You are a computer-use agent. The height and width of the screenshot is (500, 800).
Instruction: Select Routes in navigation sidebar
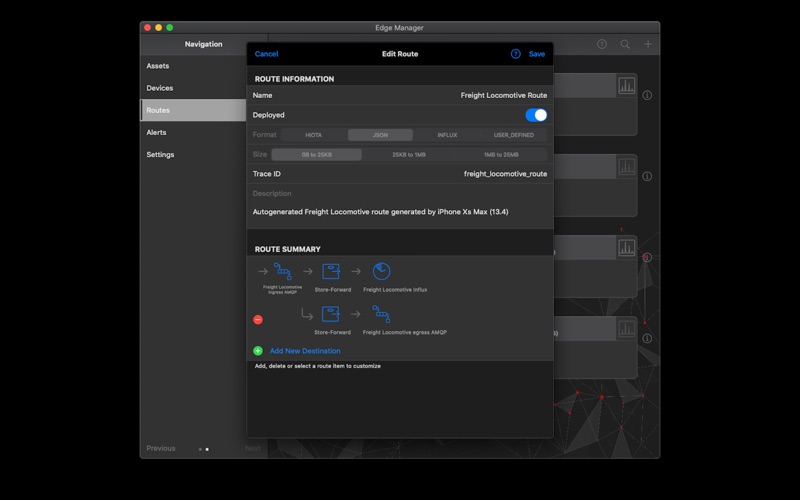pos(193,110)
